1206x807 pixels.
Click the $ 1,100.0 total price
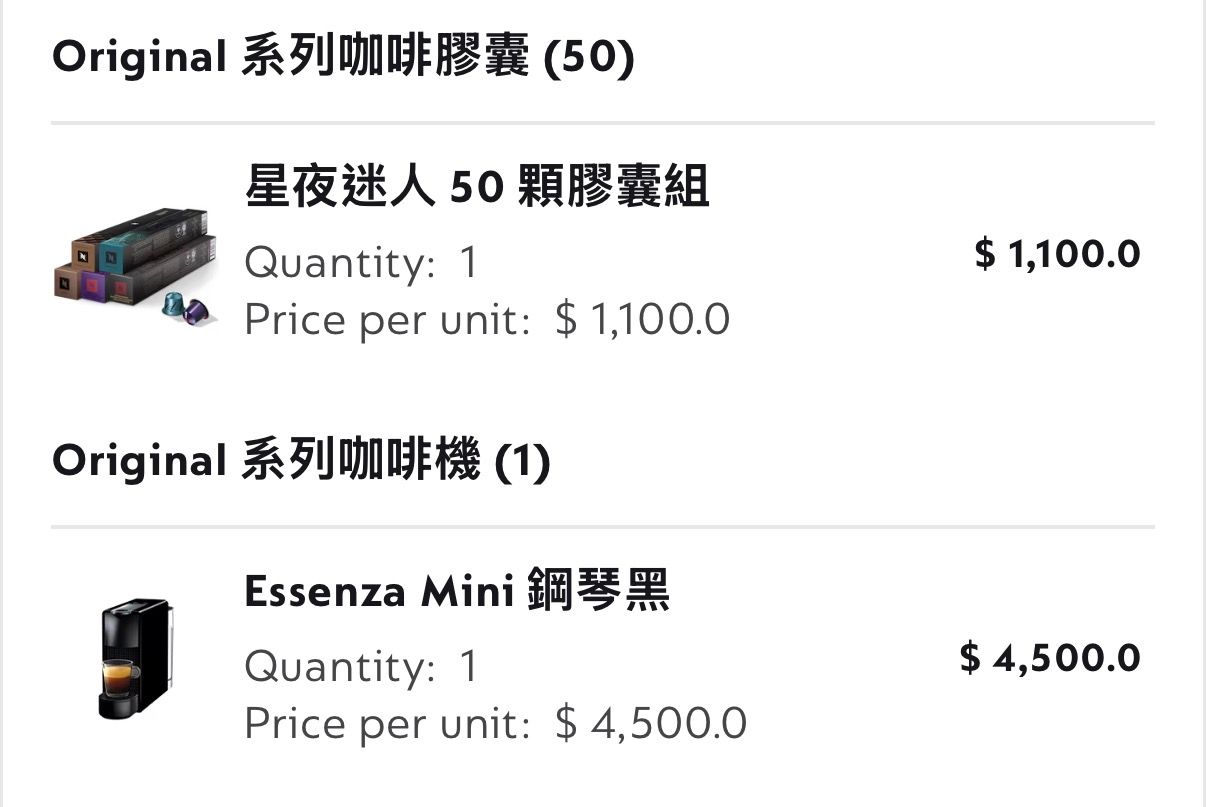coord(1057,254)
